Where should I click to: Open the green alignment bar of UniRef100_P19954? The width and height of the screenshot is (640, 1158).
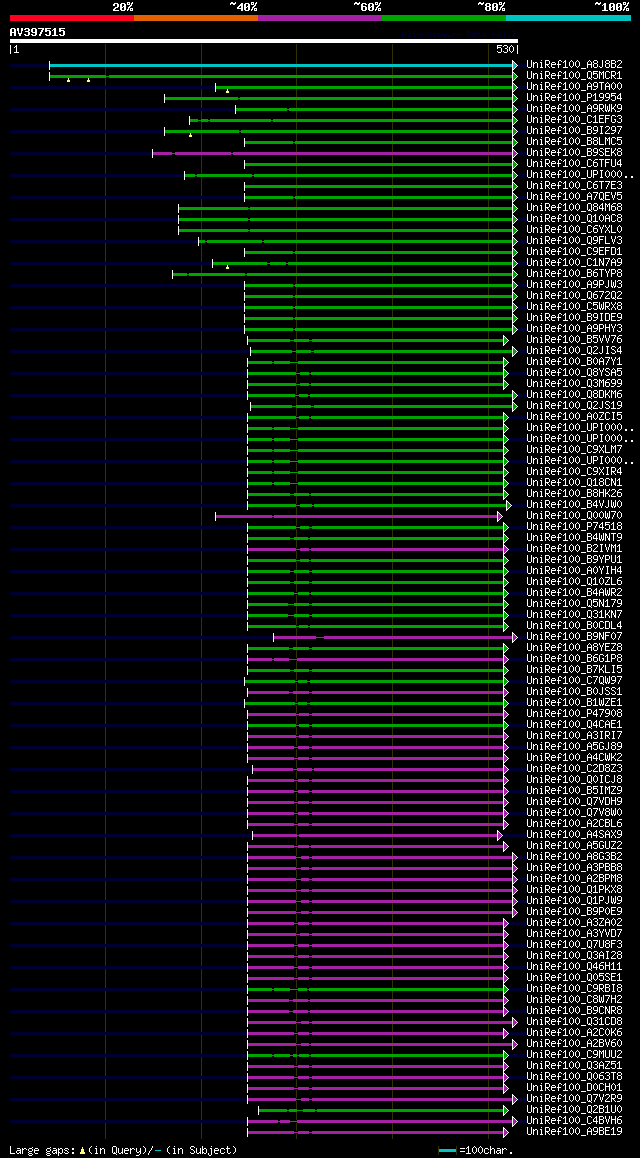coord(341,98)
